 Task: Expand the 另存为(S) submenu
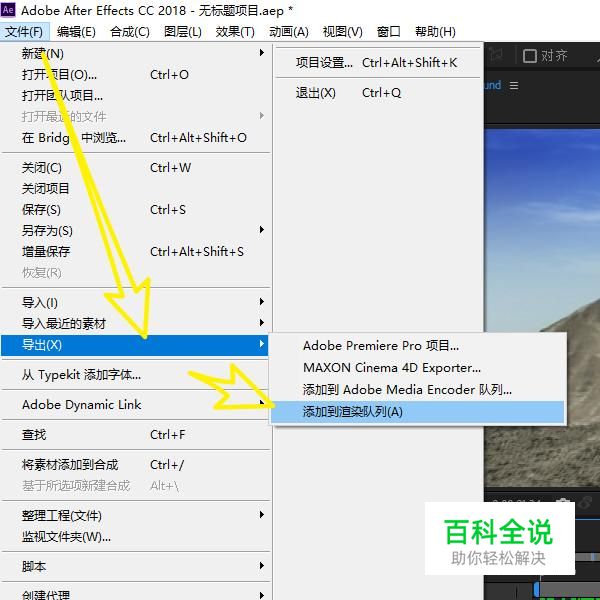(136, 231)
